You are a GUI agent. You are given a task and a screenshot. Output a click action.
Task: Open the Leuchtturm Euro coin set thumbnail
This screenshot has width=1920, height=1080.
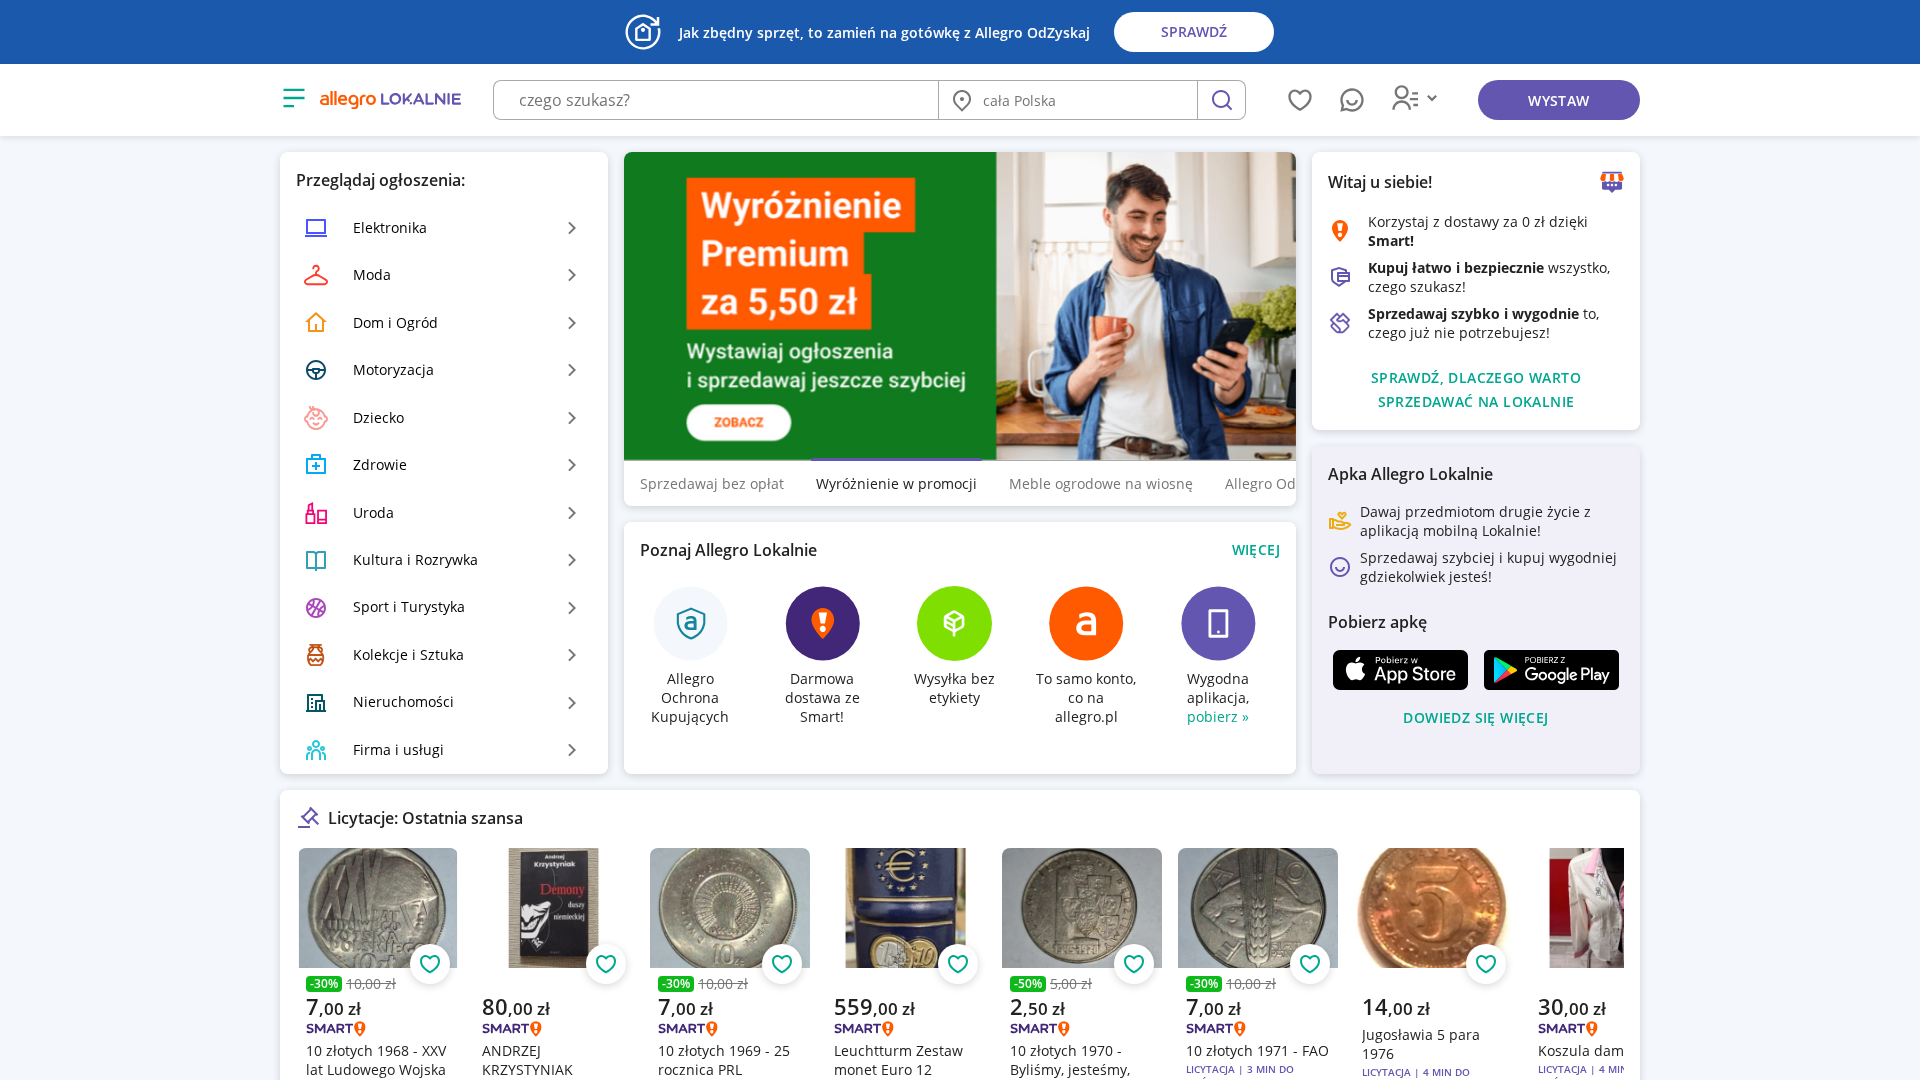[906, 908]
